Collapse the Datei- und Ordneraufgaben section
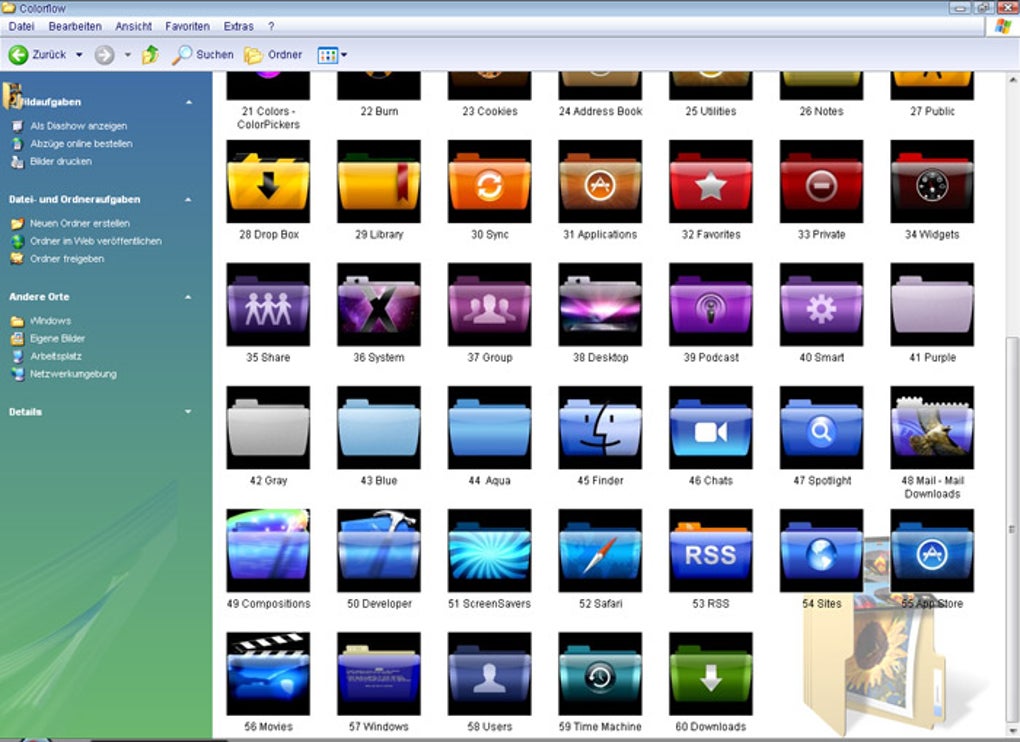The image size is (1020, 742). coord(189,200)
